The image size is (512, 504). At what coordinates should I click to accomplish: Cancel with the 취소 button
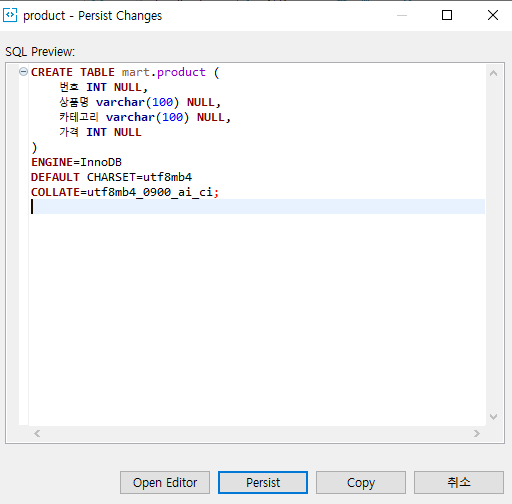pos(459,482)
